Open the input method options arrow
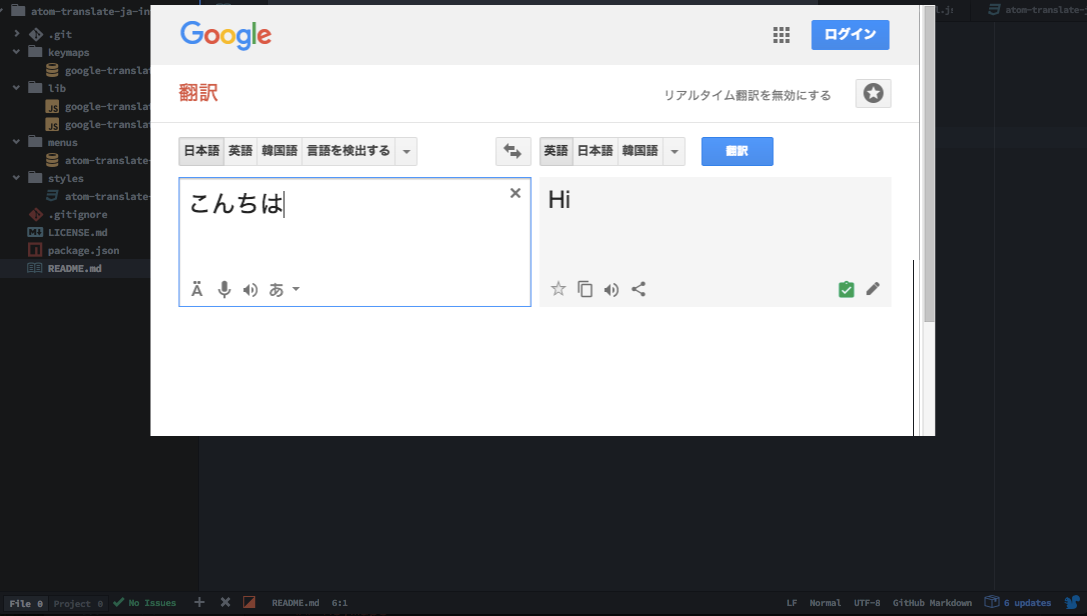The height and width of the screenshot is (616, 1087). click(x=296, y=290)
